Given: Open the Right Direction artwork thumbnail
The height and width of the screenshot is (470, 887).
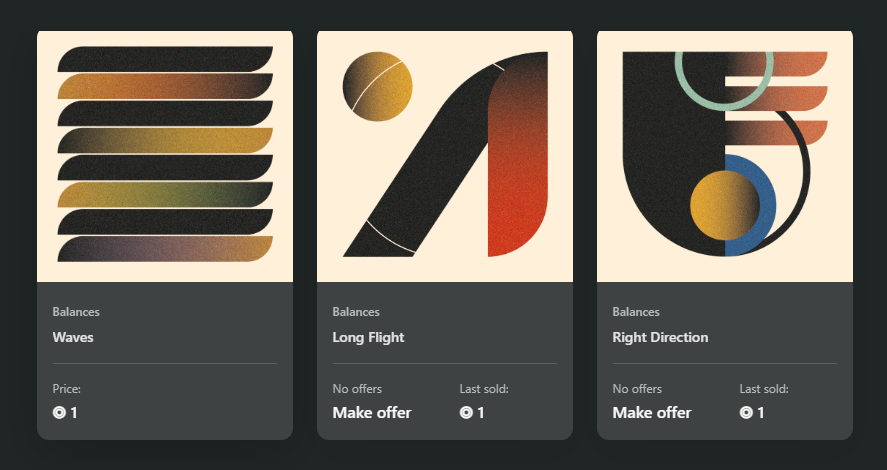Looking at the screenshot, I should (725, 156).
